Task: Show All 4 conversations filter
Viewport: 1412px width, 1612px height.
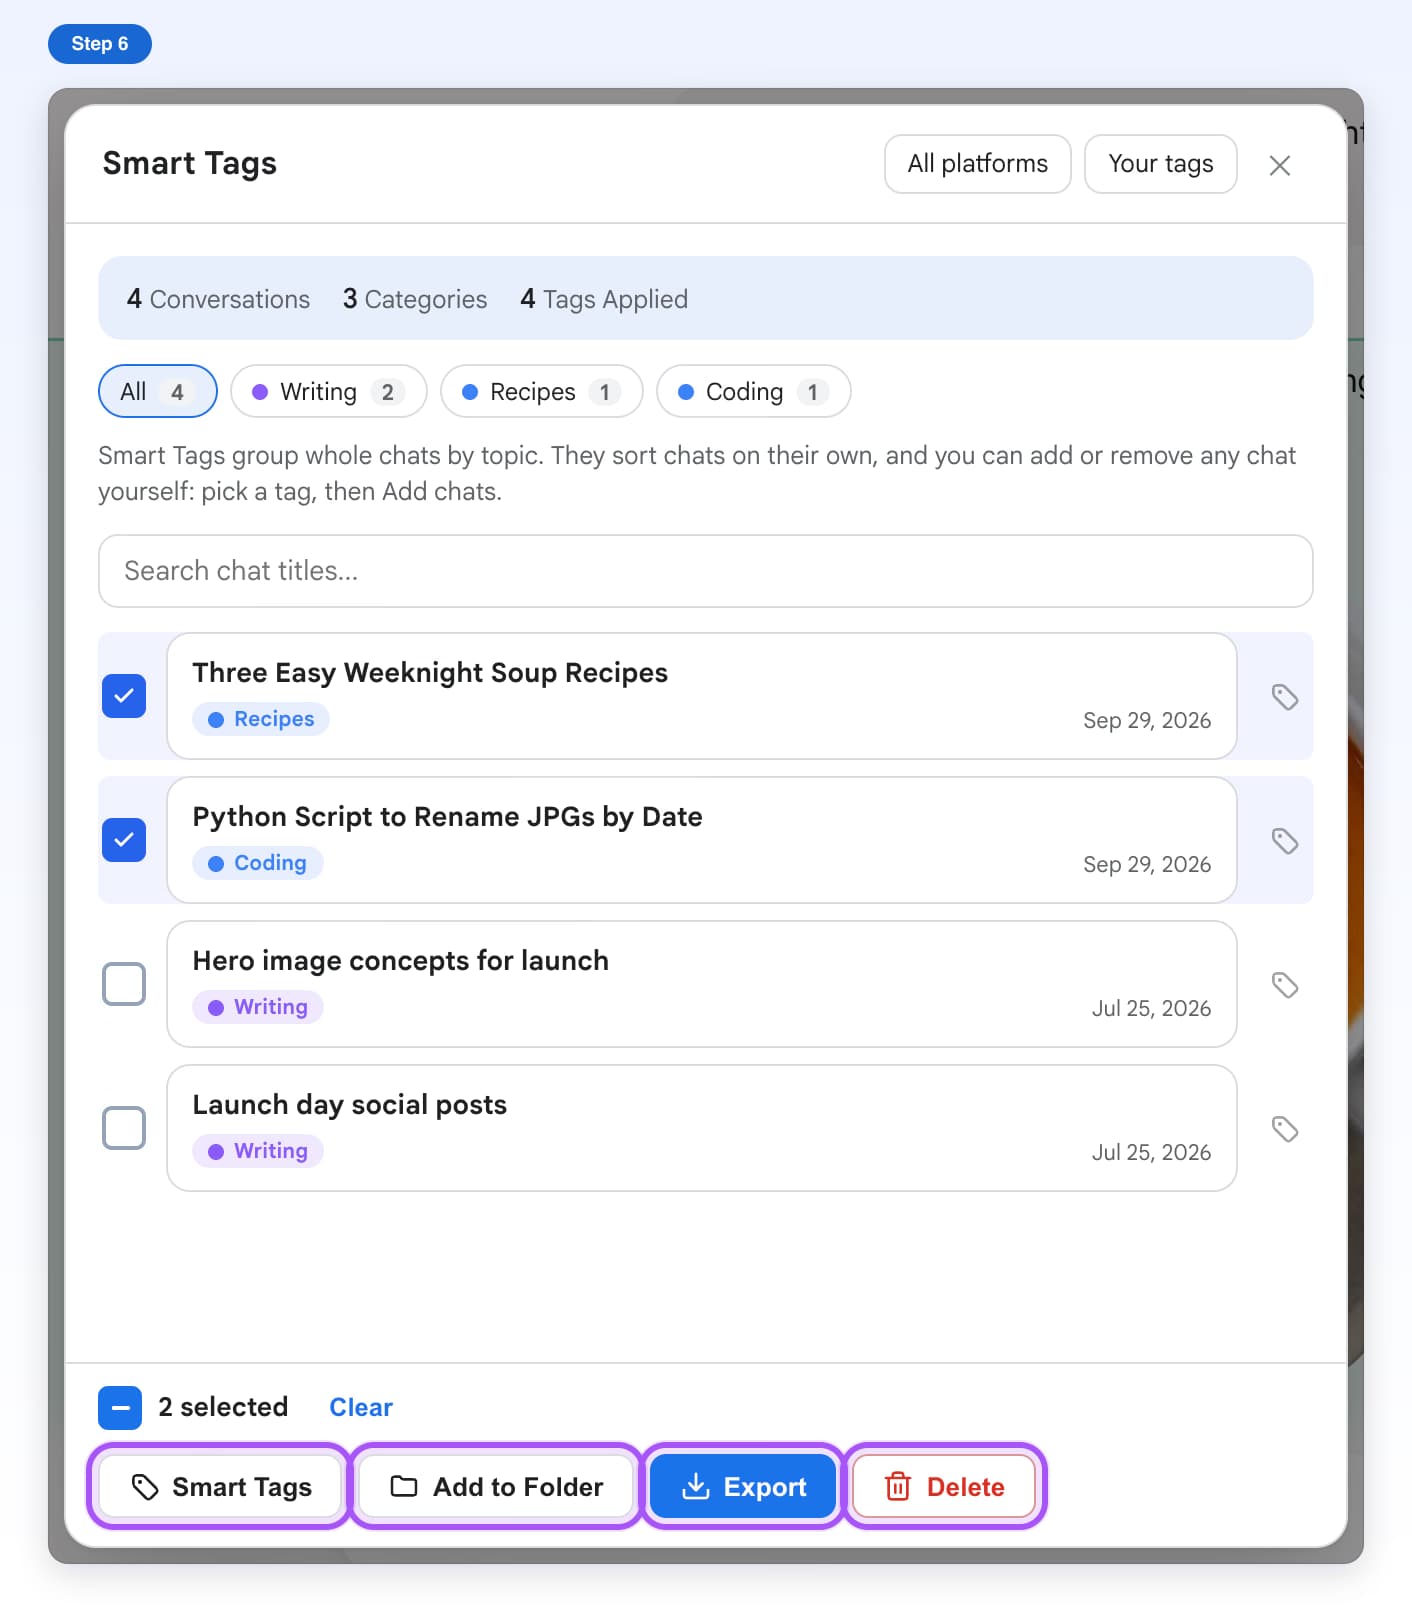Action: click(x=158, y=391)
